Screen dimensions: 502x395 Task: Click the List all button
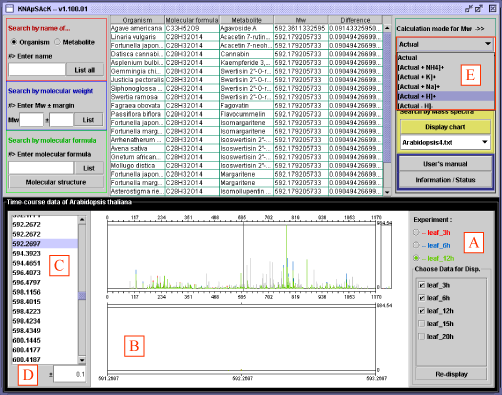[x=85, y=70]
